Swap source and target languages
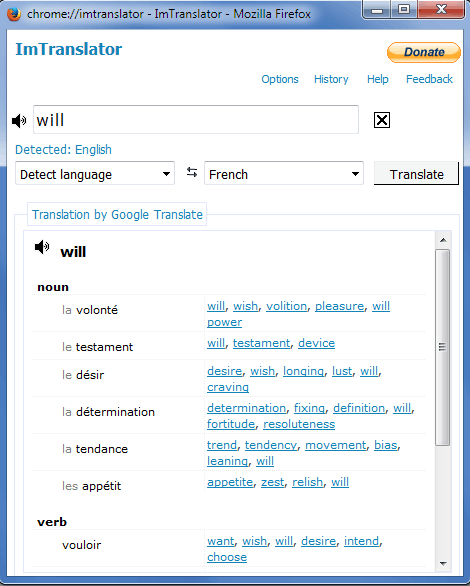Viewport: 470px width, 586px height. pos(192,172)
